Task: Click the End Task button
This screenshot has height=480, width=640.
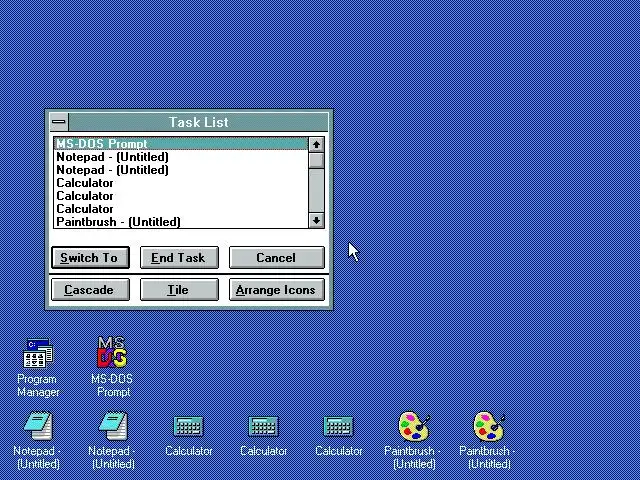Action: pyautogui.click(x=179, y=258)
